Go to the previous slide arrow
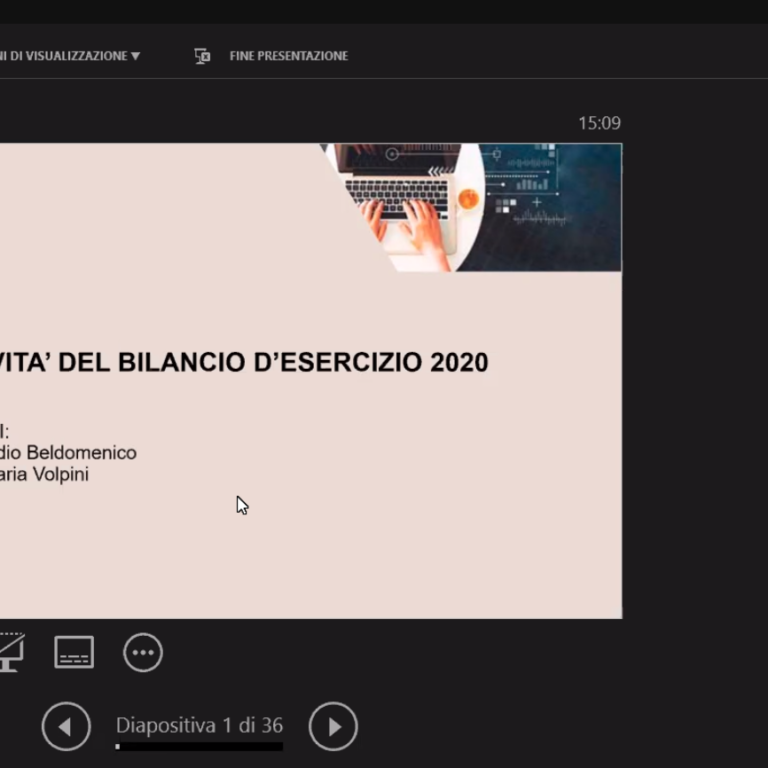 click(66, 726)
